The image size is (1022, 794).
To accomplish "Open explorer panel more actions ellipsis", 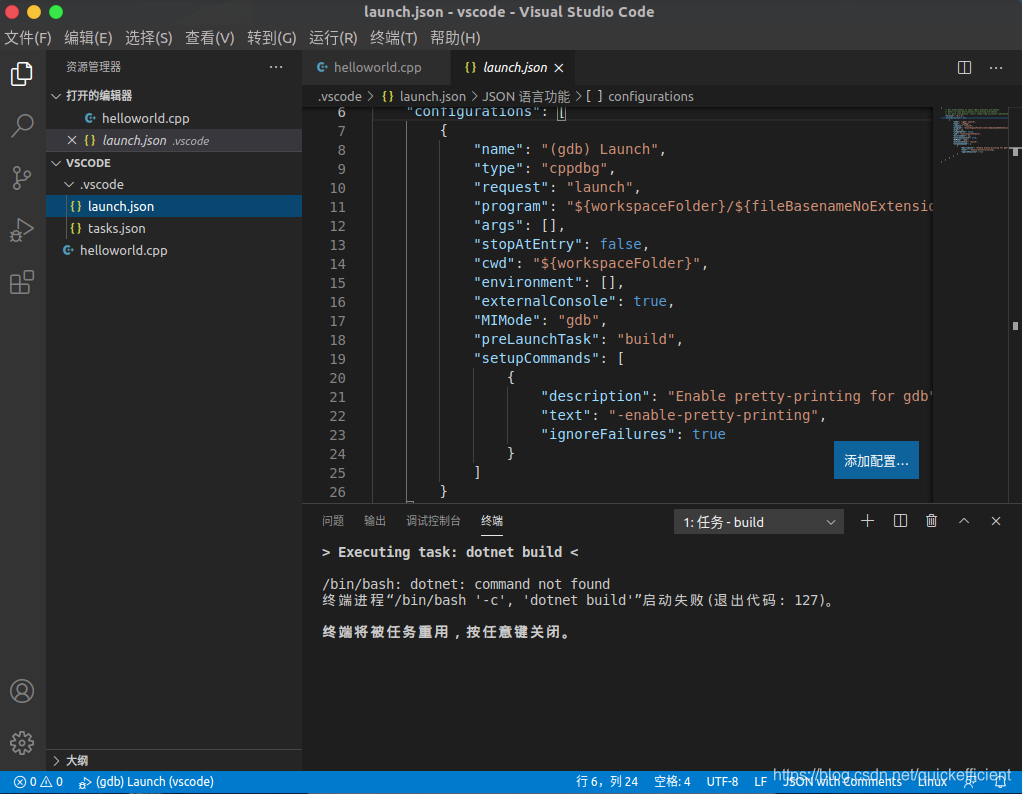I will tap(276, 66).
